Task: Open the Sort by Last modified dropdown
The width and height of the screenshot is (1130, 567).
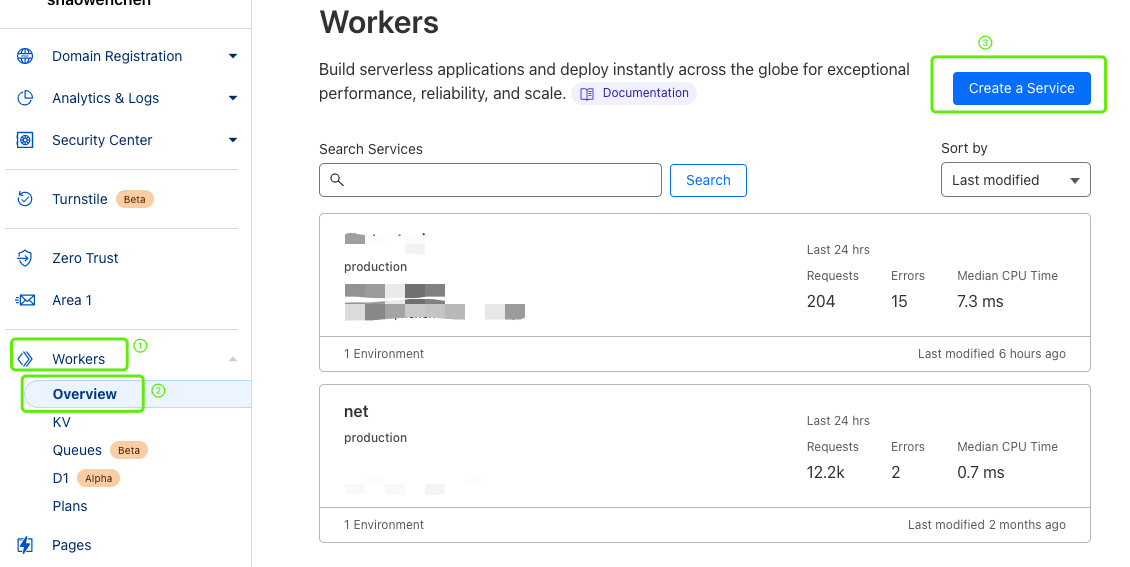Action: tap(1015, 179)
